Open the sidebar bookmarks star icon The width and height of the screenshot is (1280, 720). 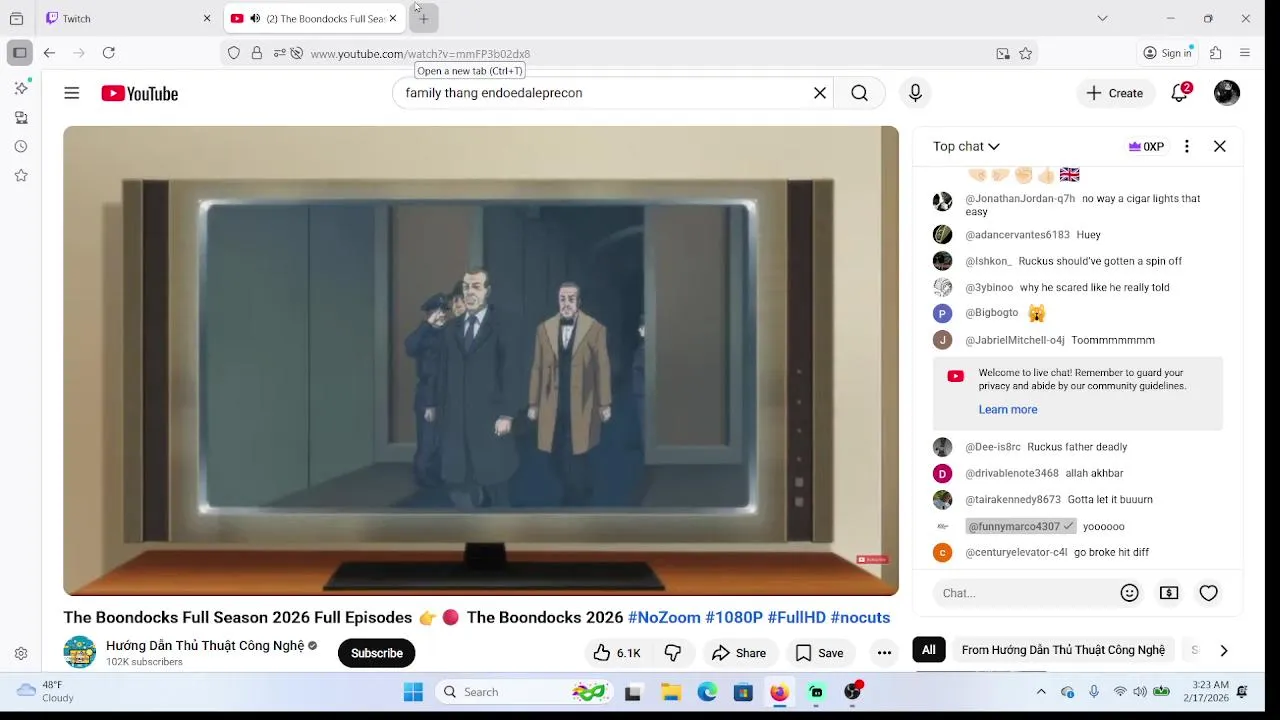coord(21,175)
